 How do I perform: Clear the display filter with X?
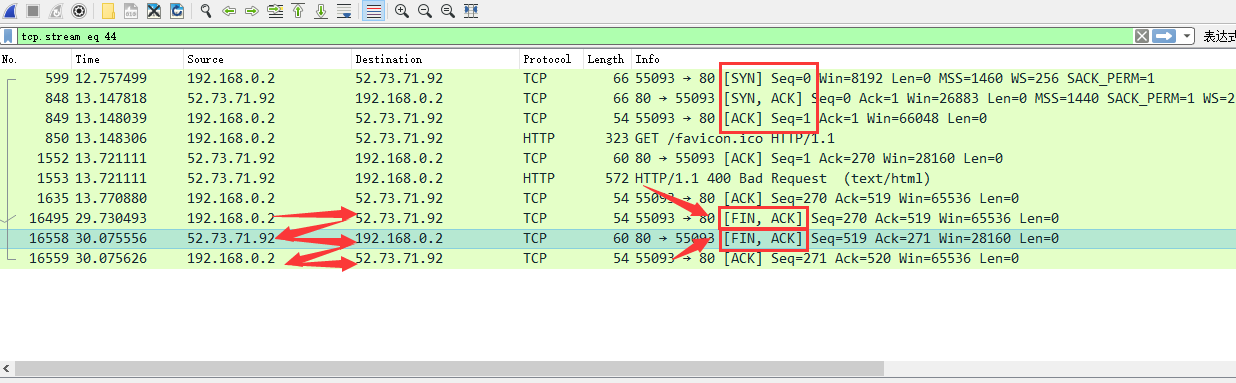tap(1141, 36)
